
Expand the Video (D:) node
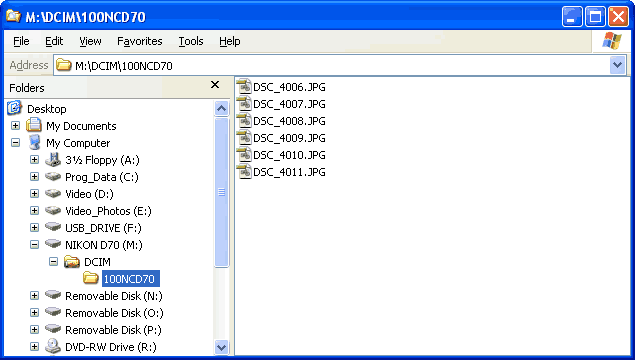click(x=34, y=194)
